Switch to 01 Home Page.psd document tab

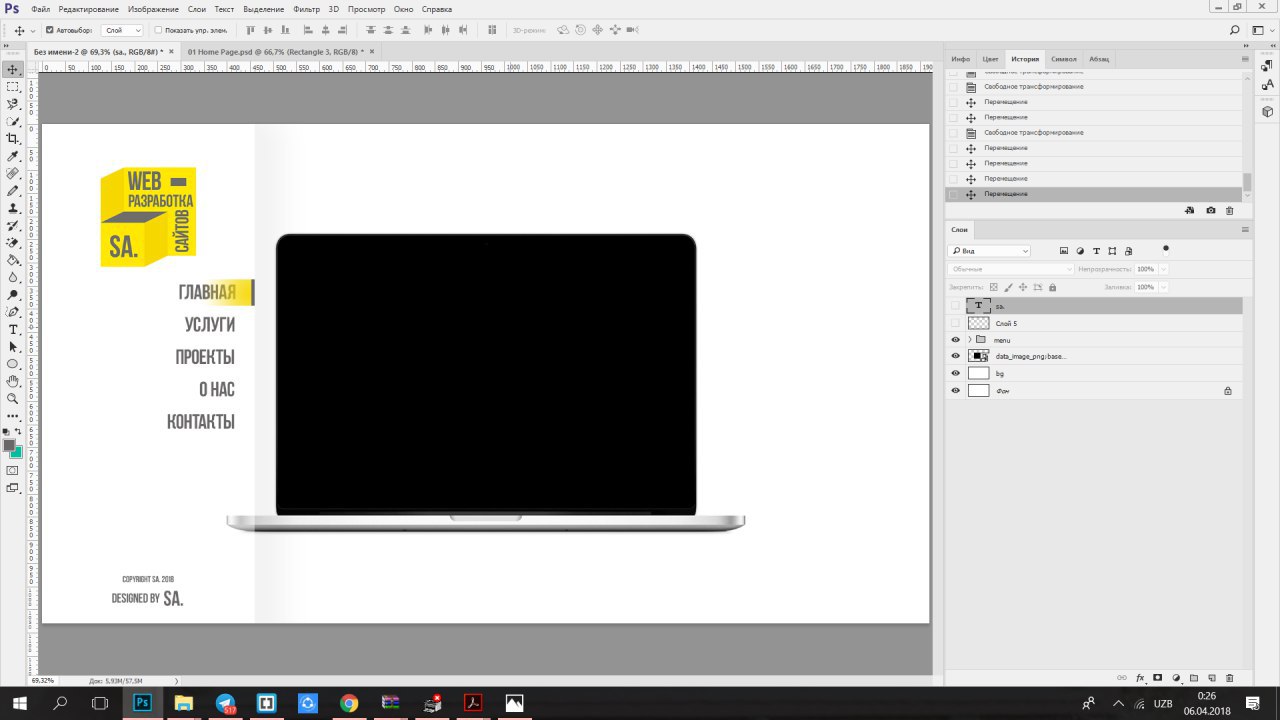(x=274, y=51)
